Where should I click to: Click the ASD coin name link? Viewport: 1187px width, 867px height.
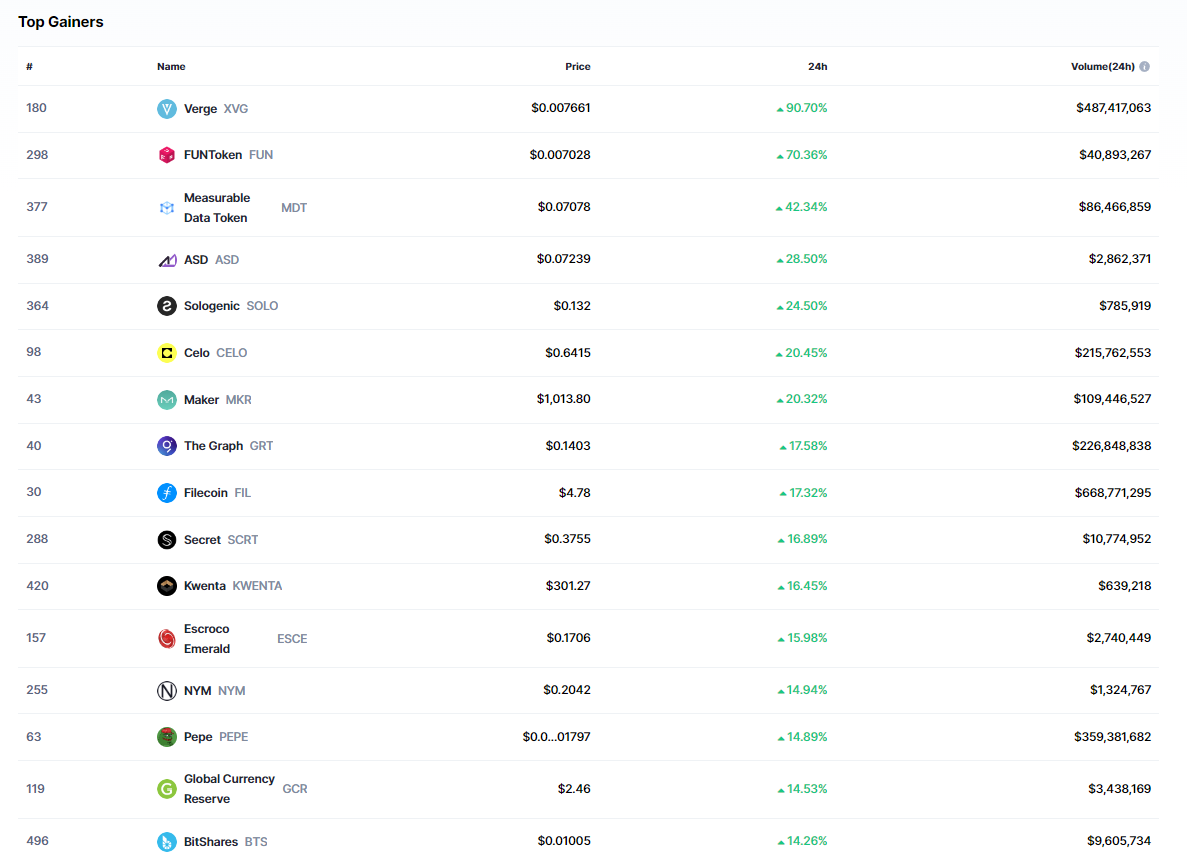(x=196, y=260)
